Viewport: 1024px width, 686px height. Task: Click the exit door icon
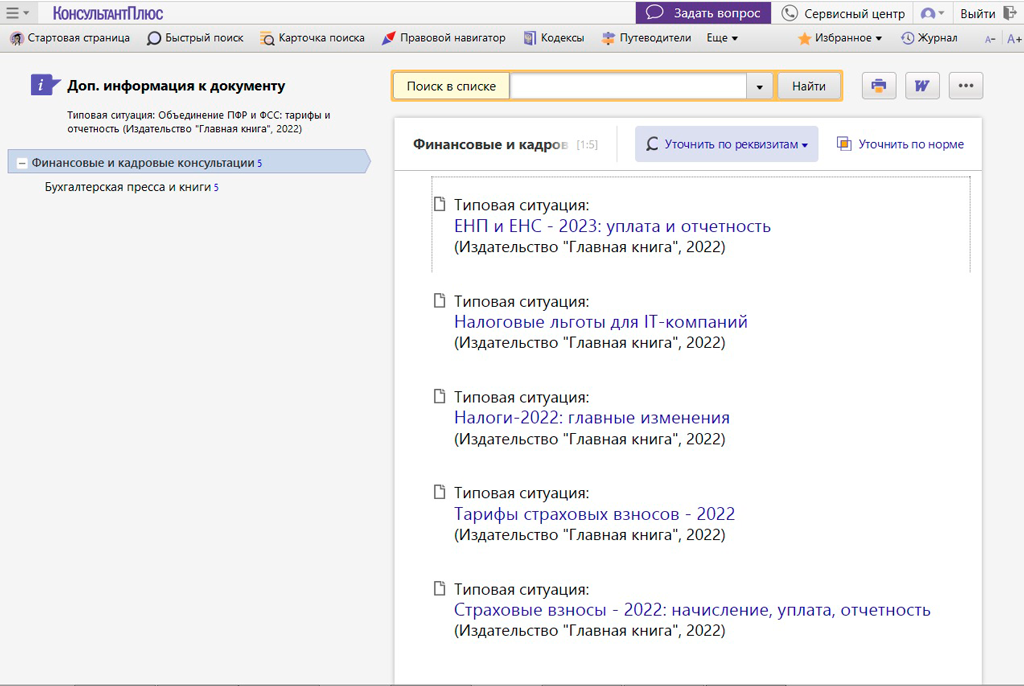click(x=1010, y=13)
